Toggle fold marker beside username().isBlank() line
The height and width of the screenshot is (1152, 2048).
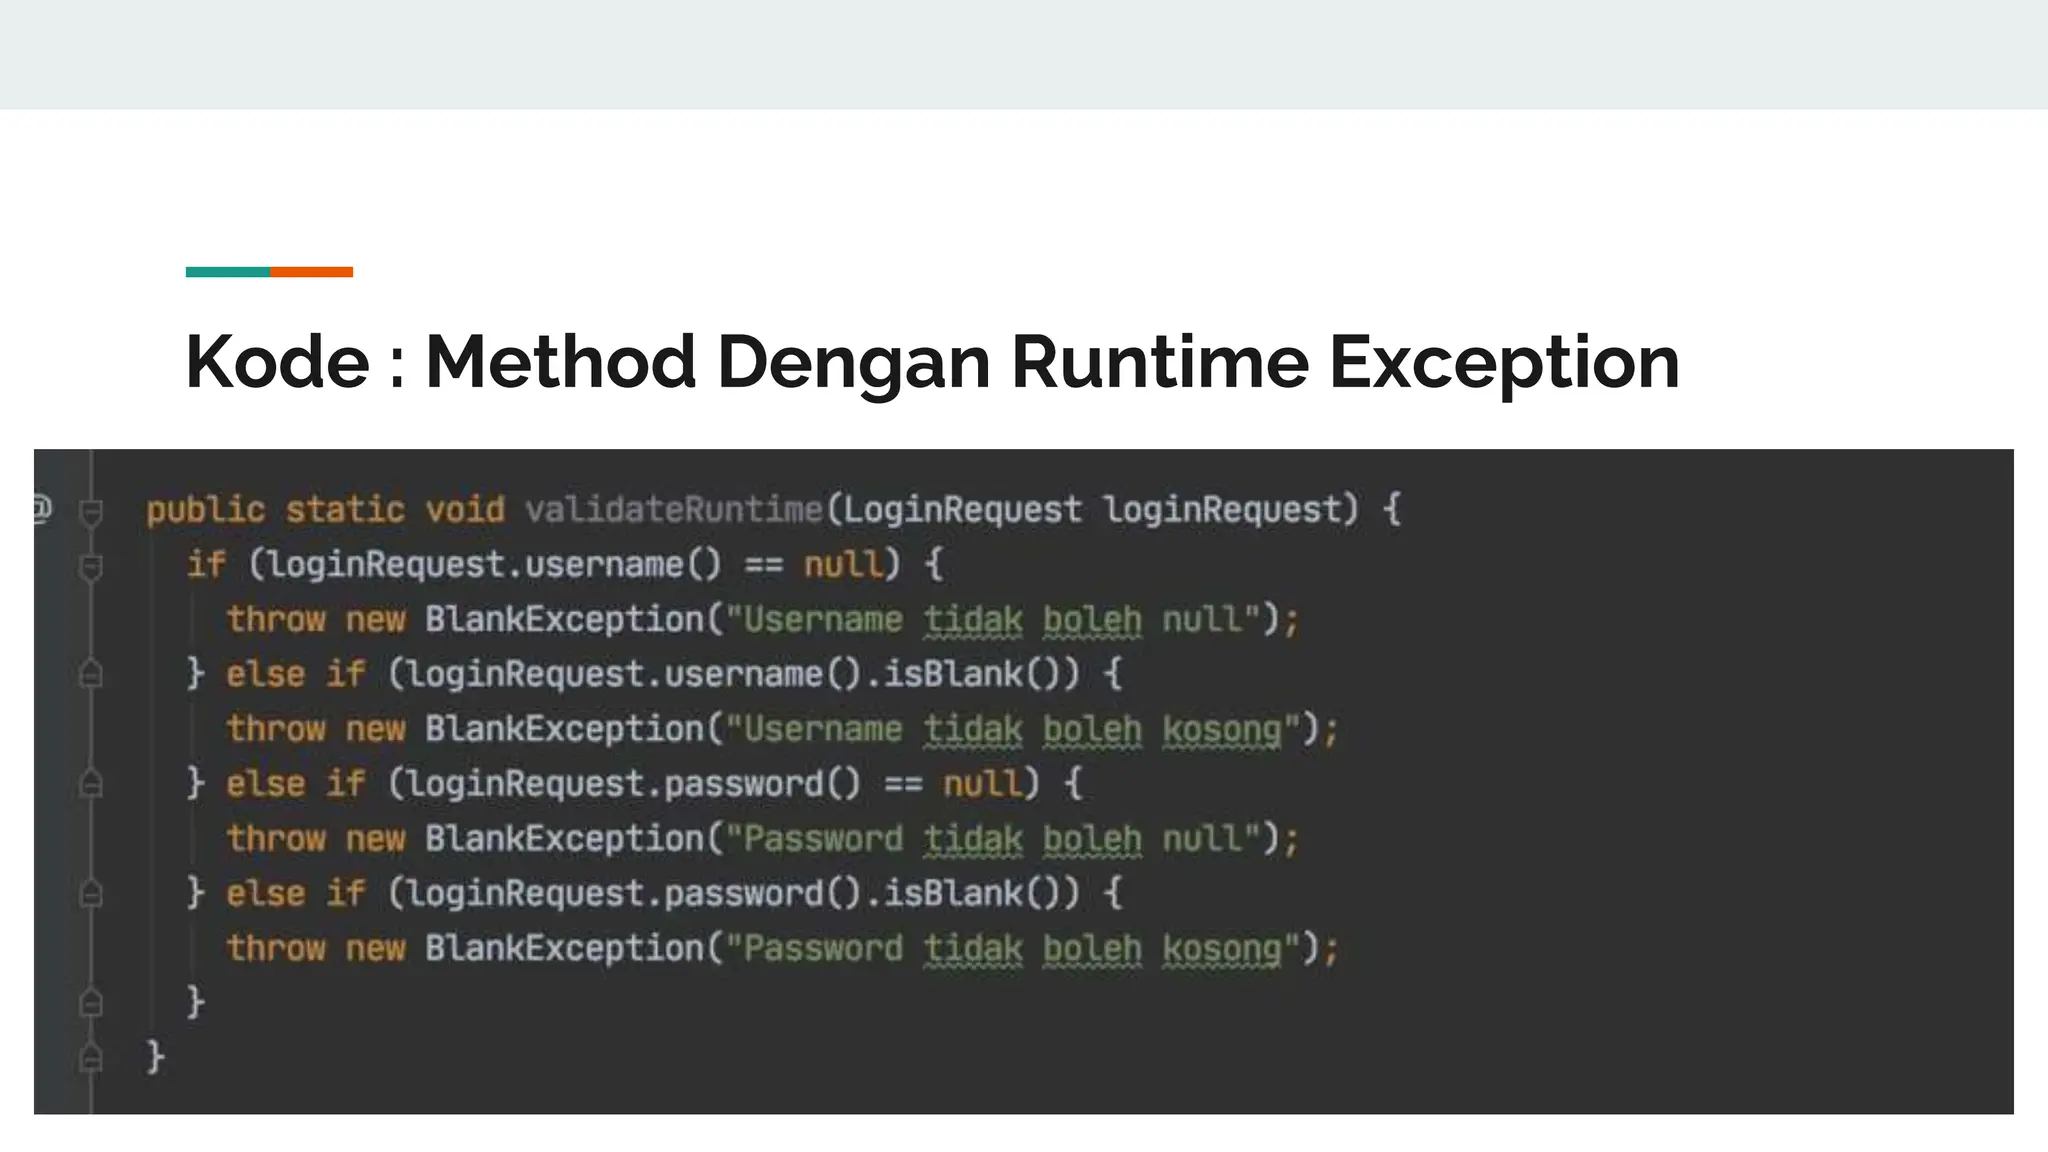click(x=91, y=675)
